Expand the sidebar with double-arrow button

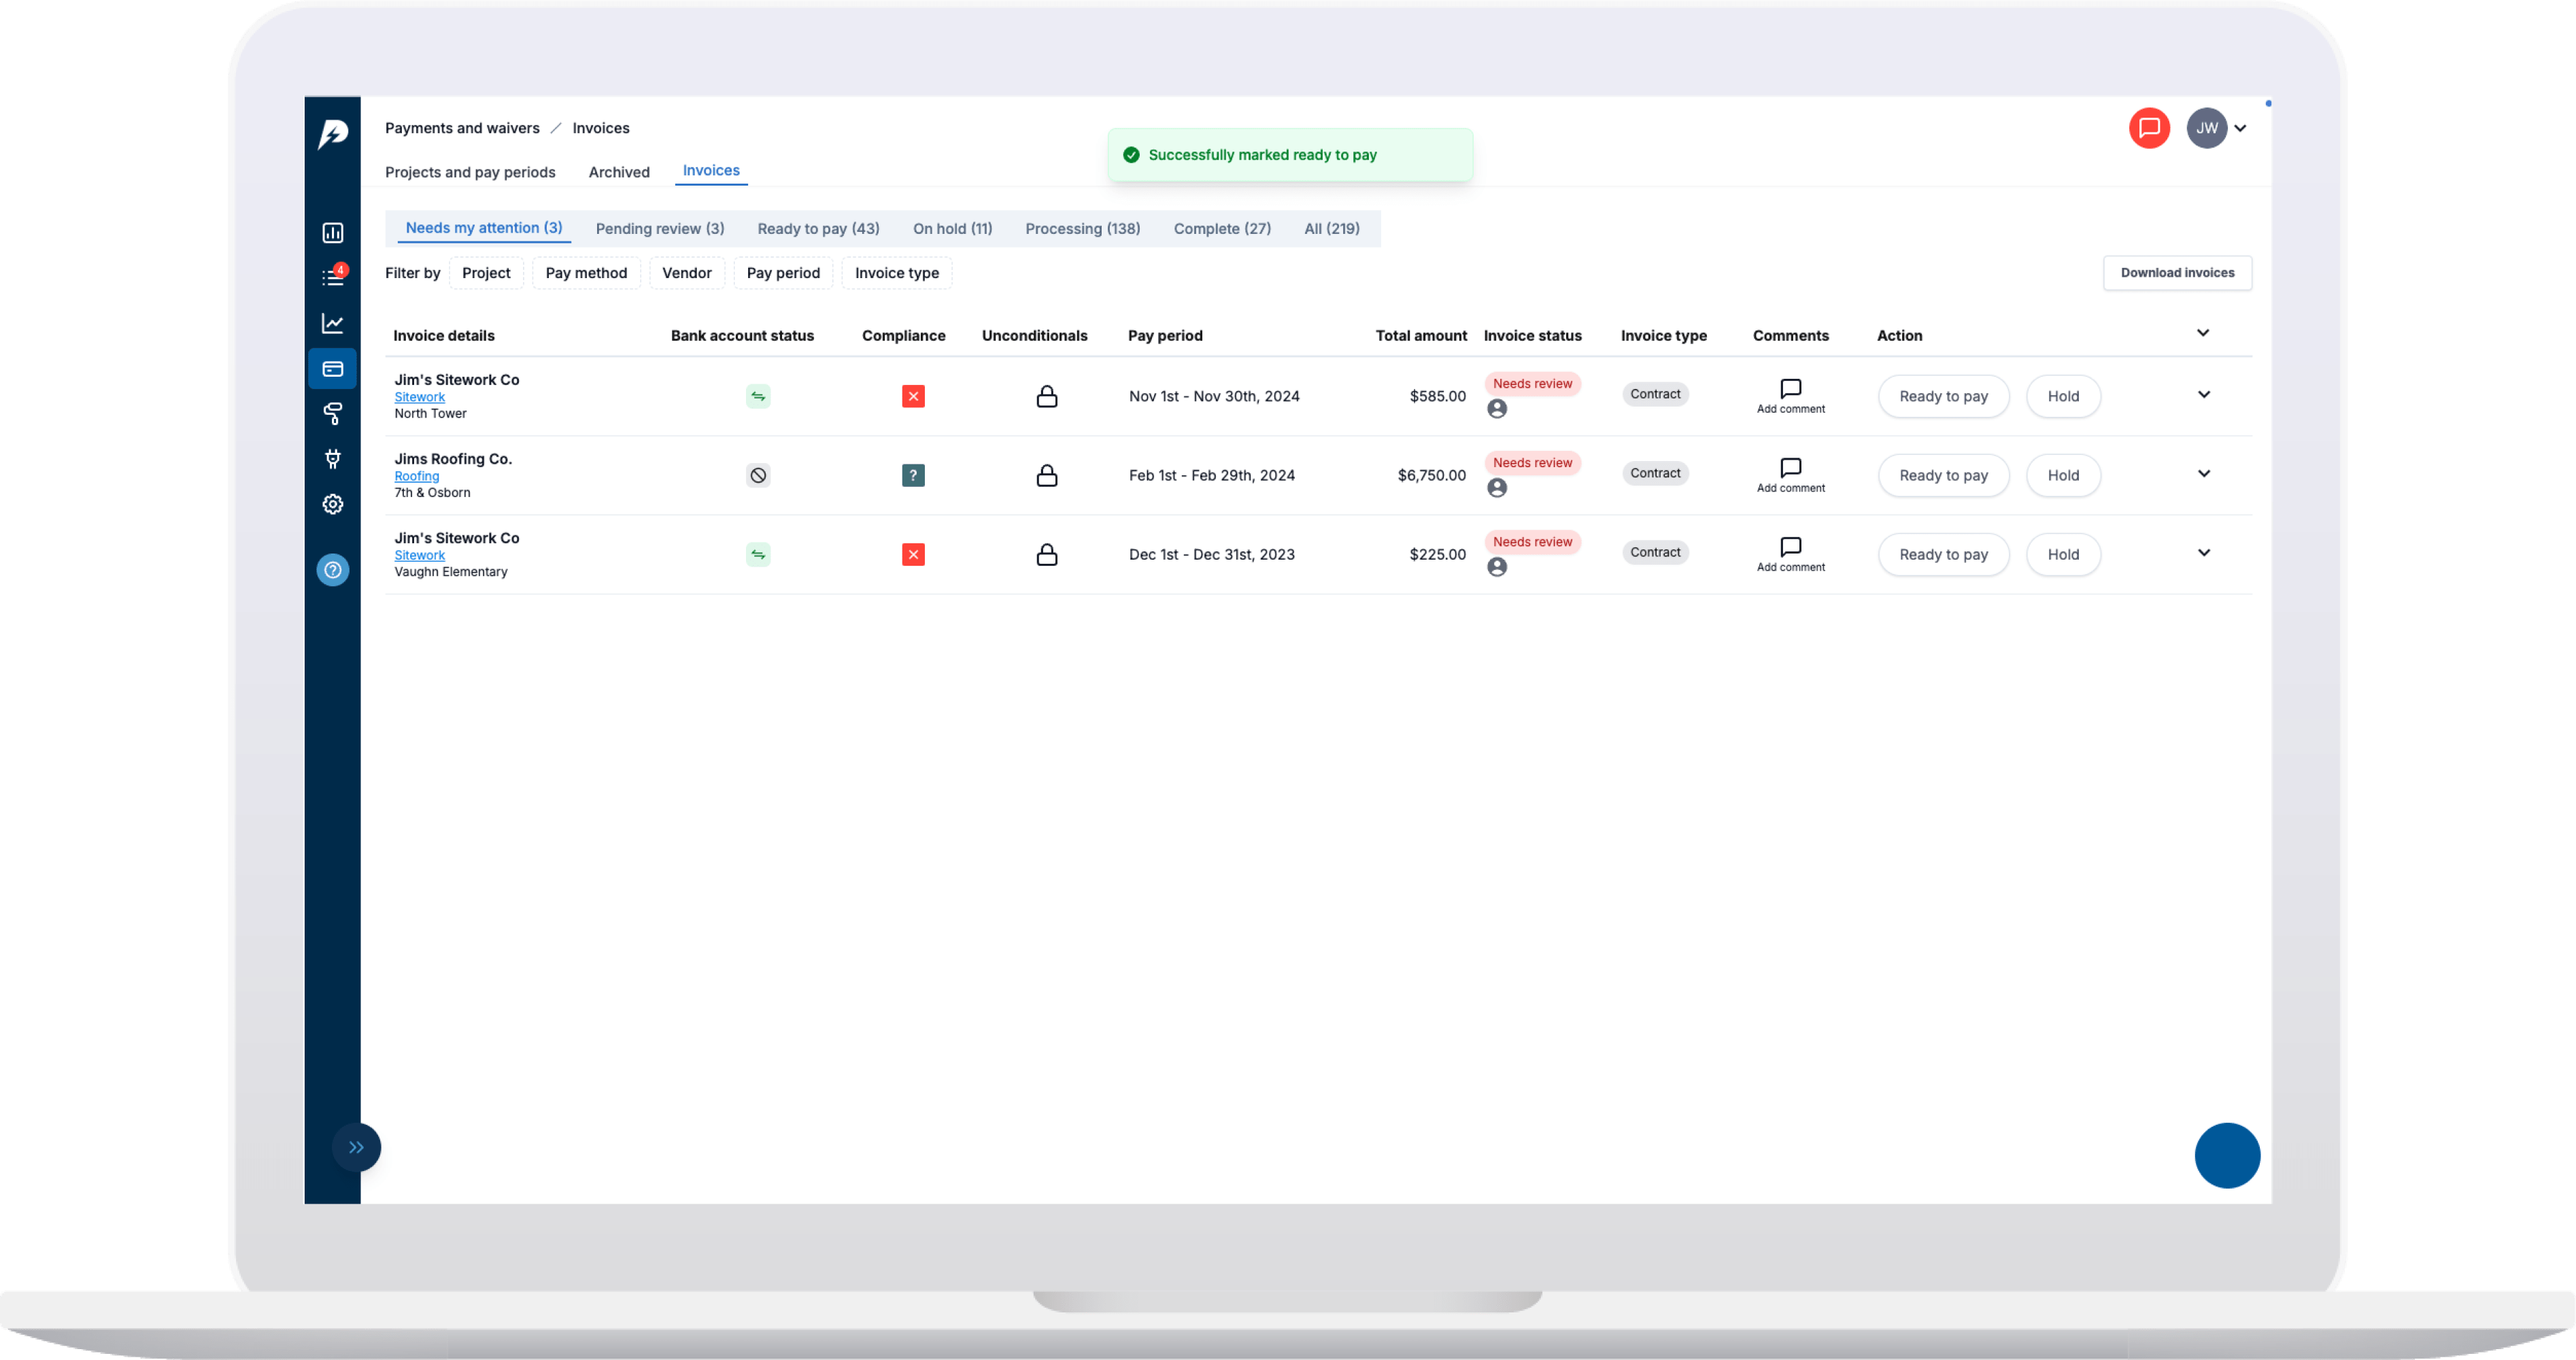pyautogui.click(x=356, y=1147)
